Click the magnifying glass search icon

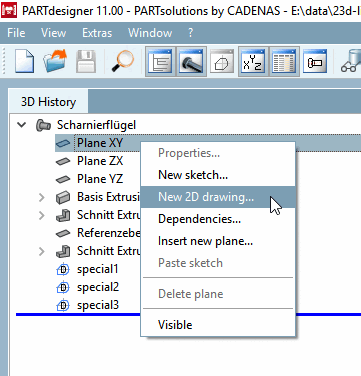point(122,62)
